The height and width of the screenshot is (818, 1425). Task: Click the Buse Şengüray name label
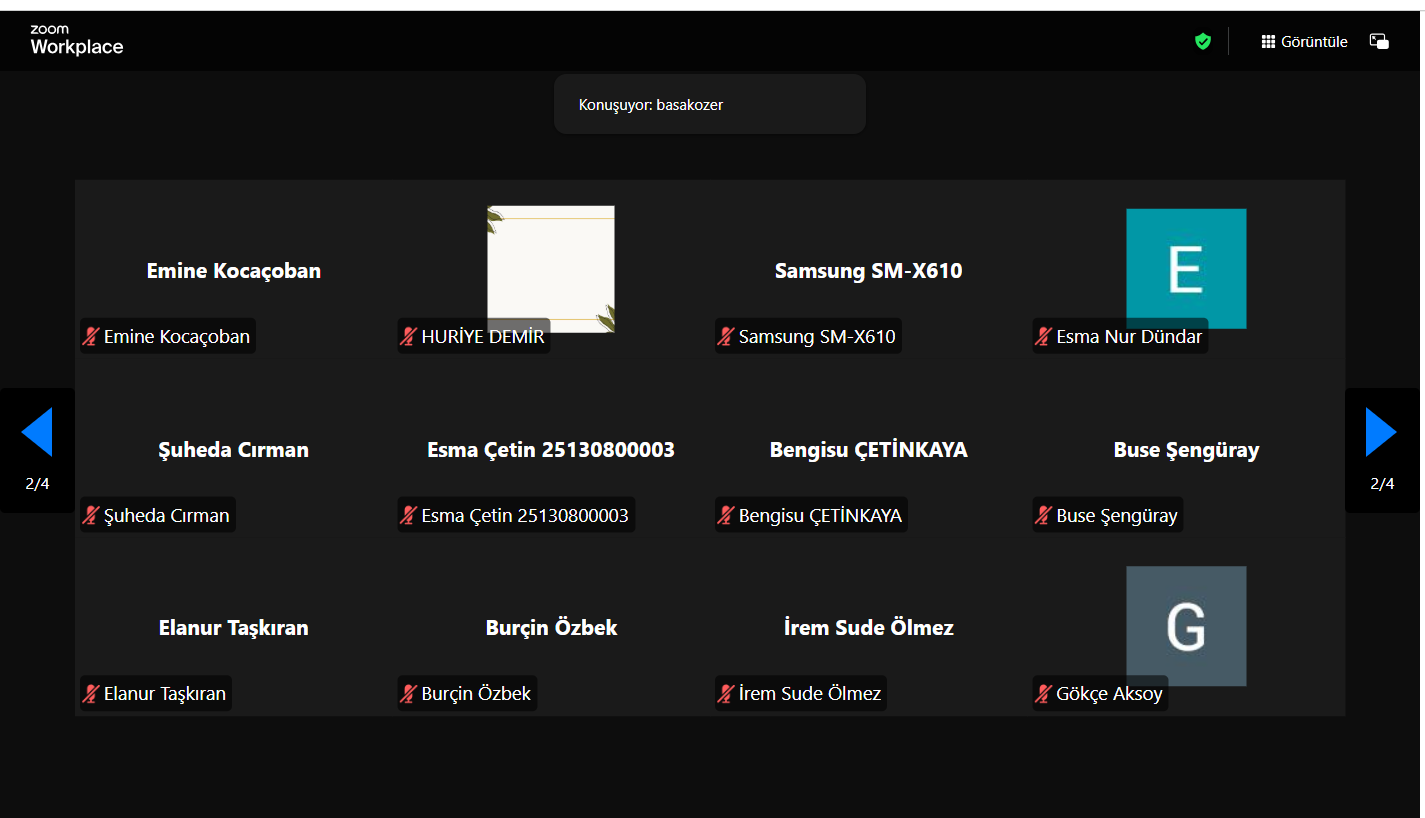[1116, 516]
